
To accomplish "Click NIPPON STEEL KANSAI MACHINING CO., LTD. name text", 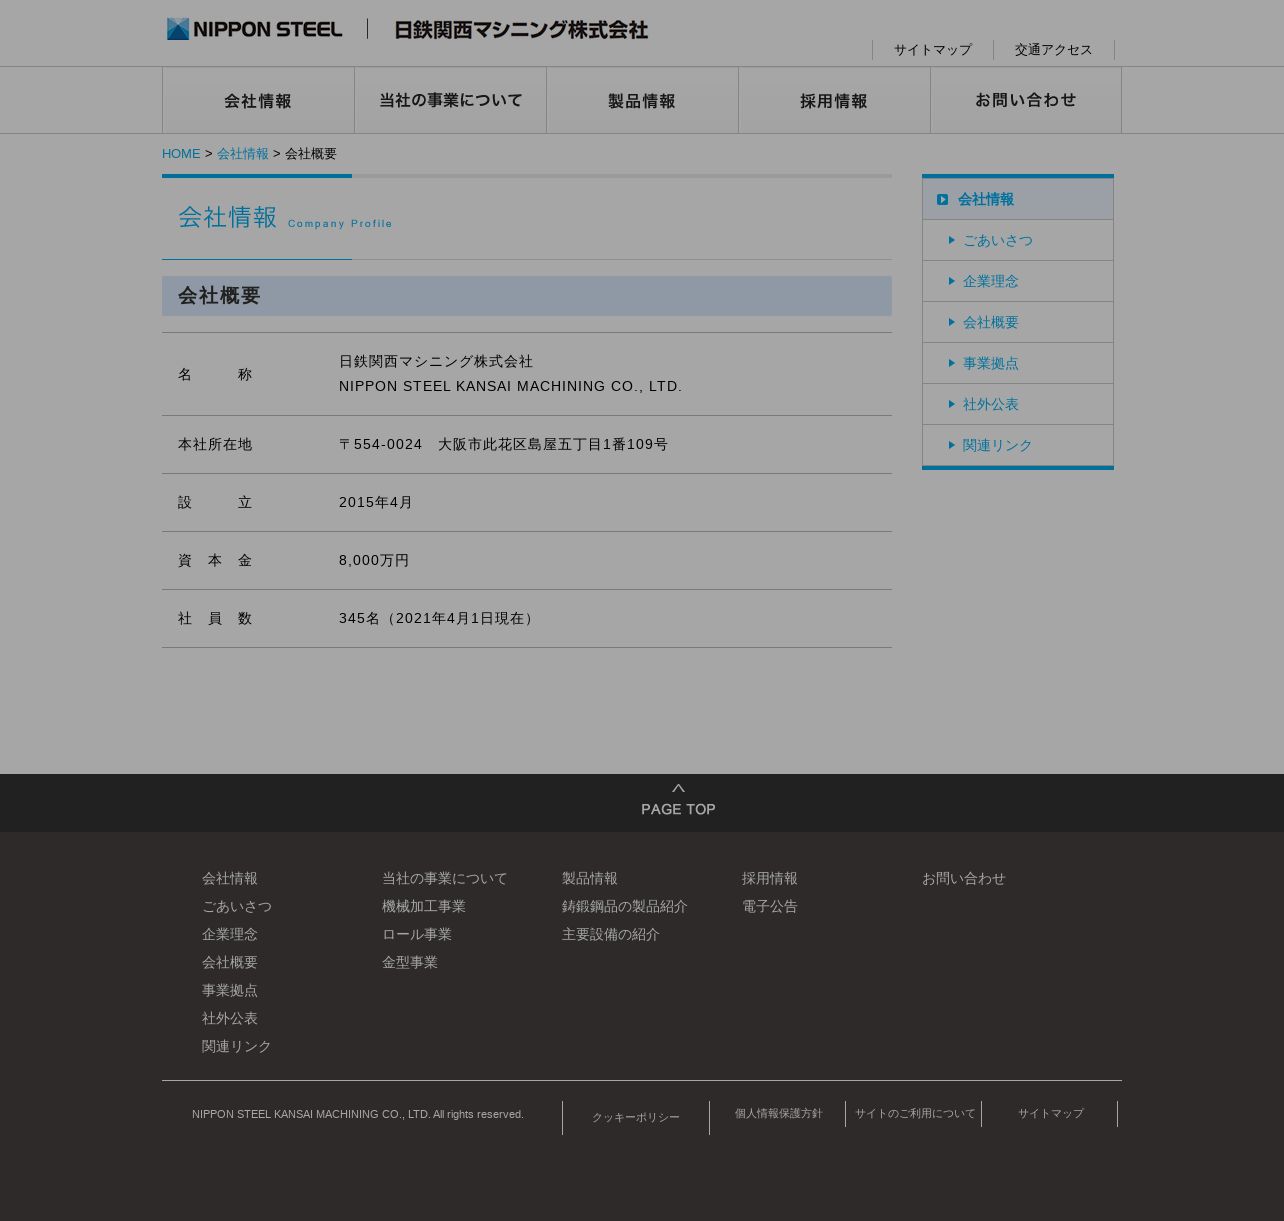I will pos(511,386).
